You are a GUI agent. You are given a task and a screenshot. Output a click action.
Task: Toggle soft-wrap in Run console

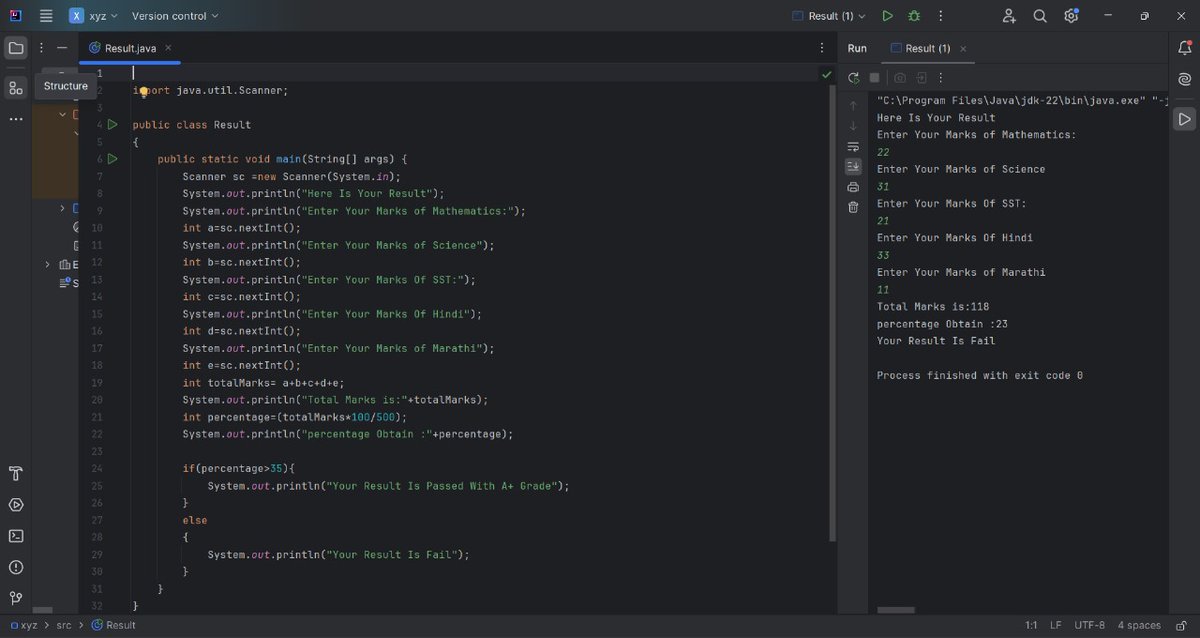pyautogui.click(x=853, y=146)
